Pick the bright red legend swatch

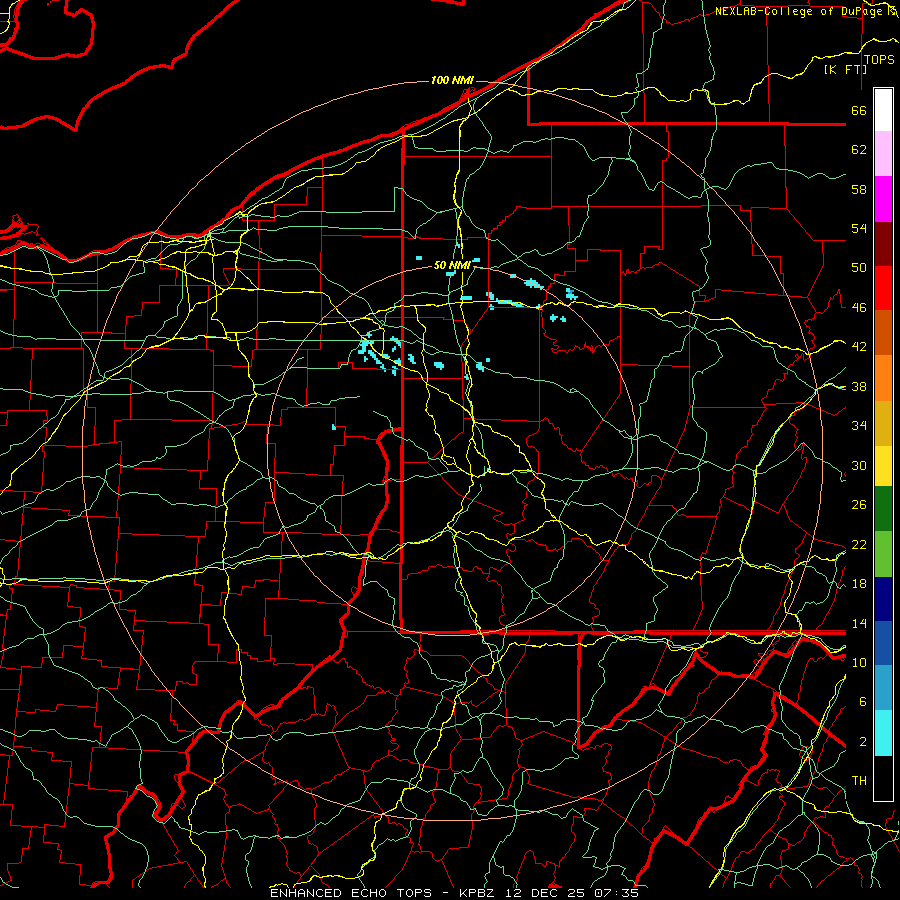click(x=883, y=288)
